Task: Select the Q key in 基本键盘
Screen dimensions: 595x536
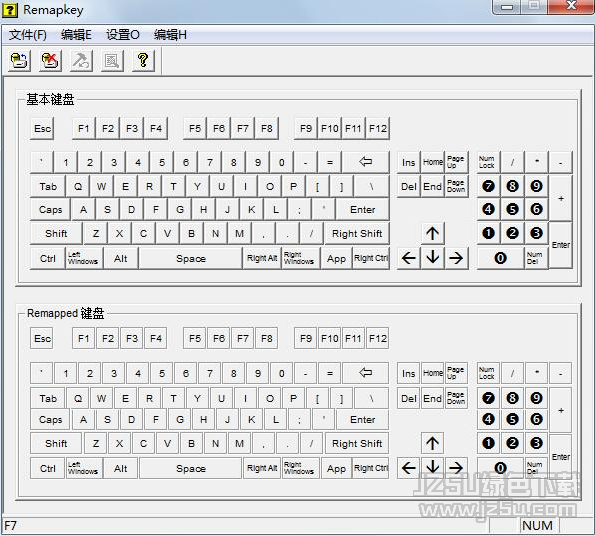Action: [78, 186]
